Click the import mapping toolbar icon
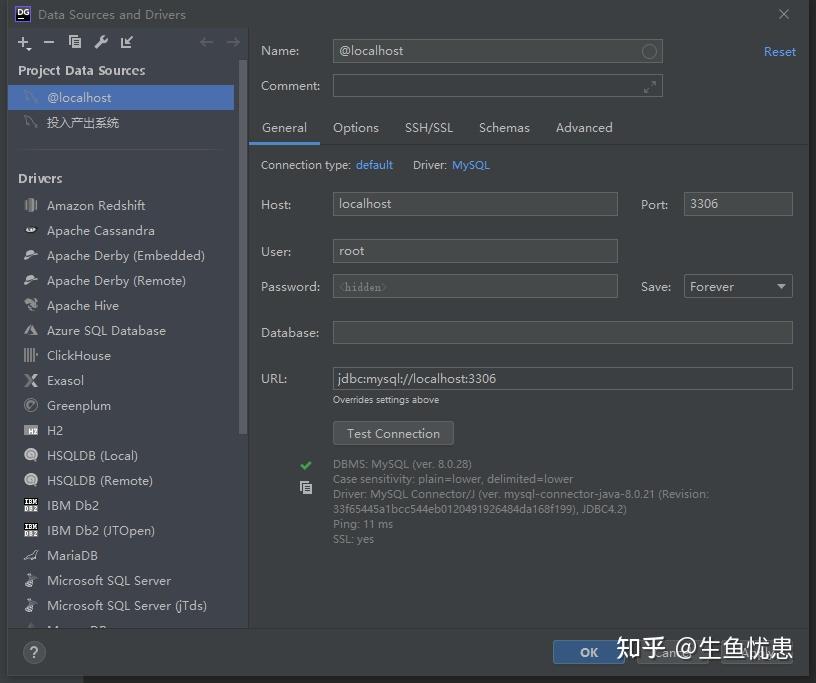Screen dimensions: 816x683 click(x=126, y=42)
